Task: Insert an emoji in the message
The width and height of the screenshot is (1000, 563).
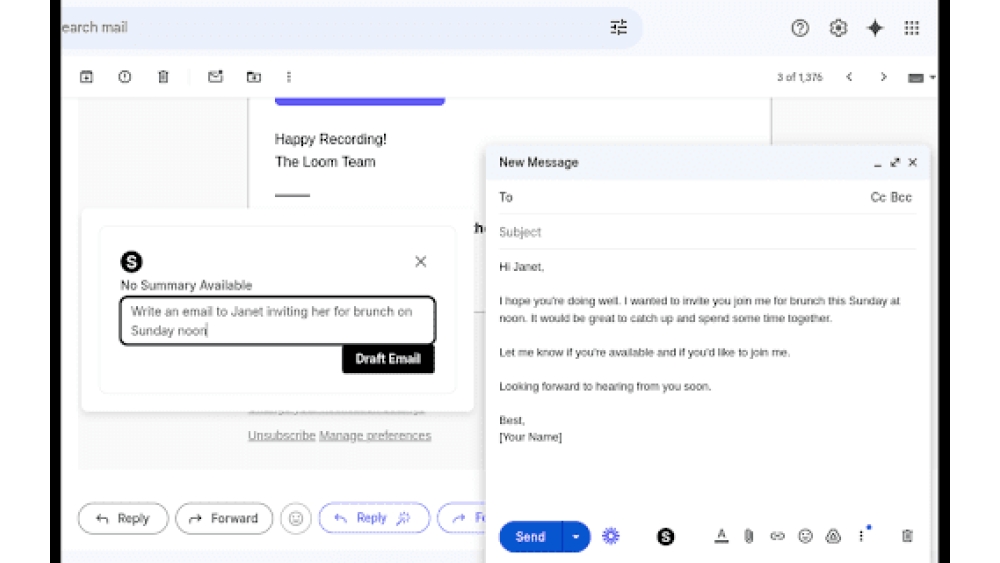Action: [x=805, y=536]
